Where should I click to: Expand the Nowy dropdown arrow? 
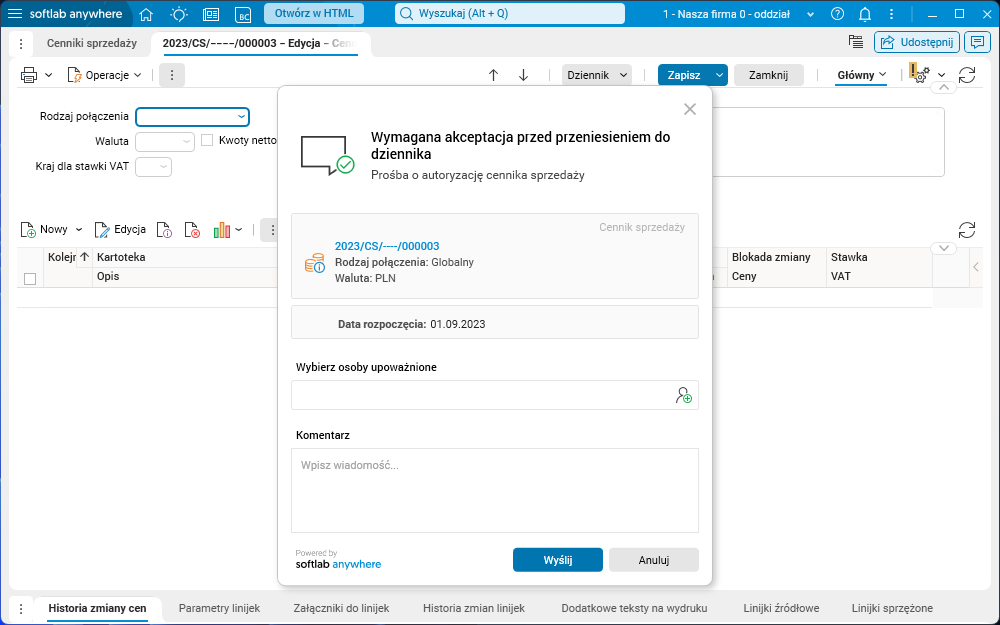click(79, 230)
